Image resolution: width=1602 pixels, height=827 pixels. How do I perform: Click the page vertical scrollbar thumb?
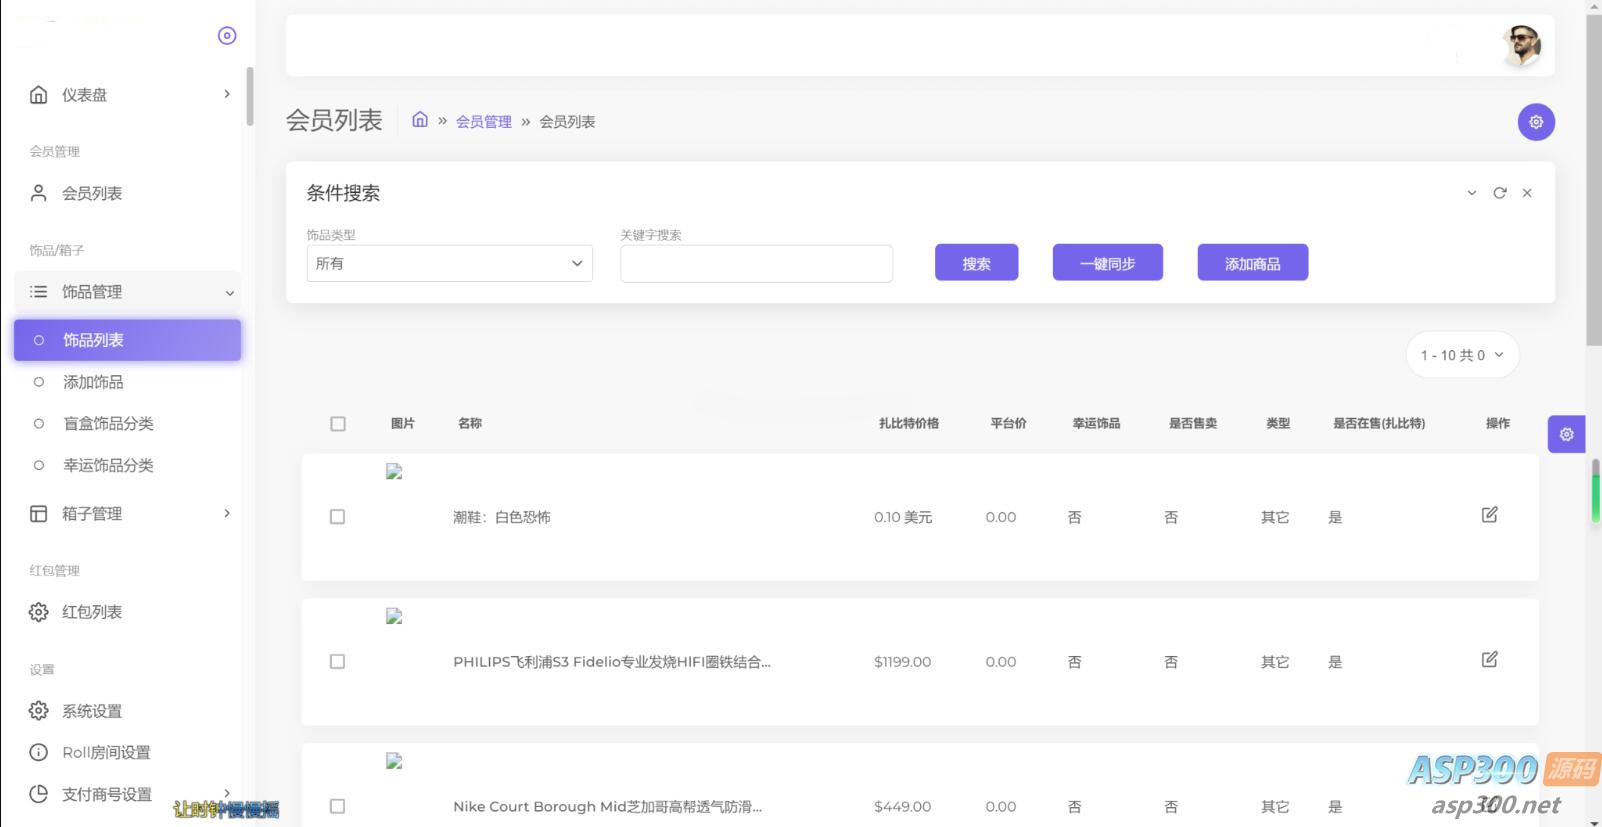(x=1593, y=180)
